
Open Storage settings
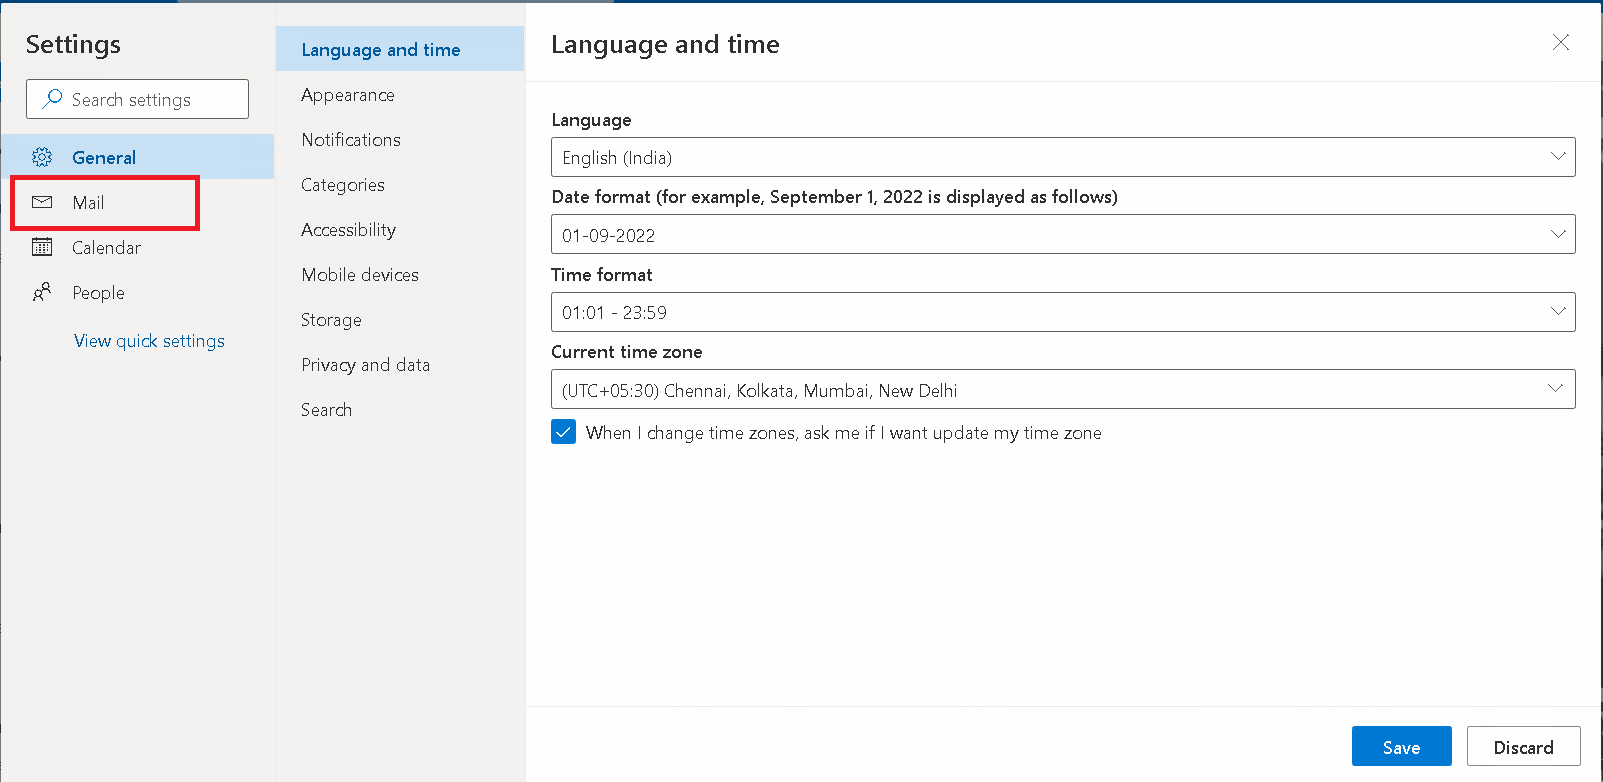[400, 319]
